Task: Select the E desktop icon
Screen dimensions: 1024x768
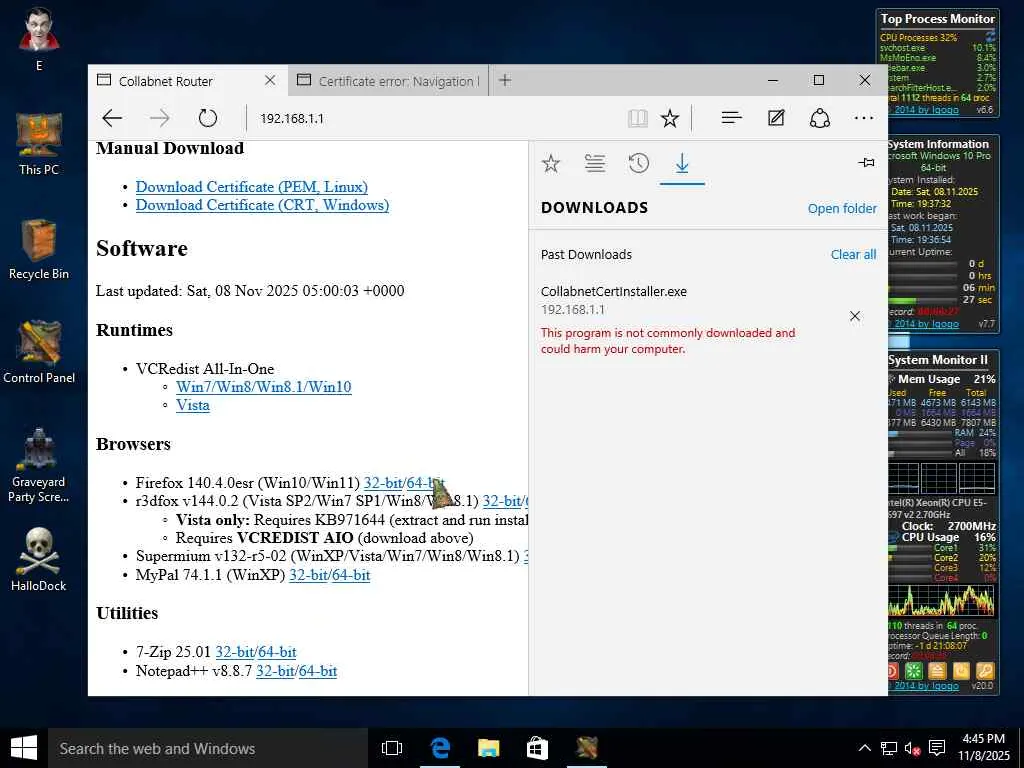Action: [x=39, y=39]
